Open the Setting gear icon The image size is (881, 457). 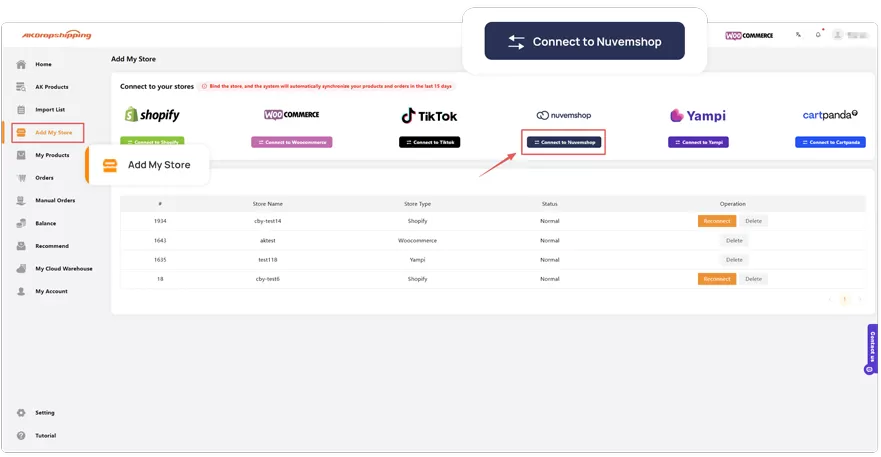(22, 412)
